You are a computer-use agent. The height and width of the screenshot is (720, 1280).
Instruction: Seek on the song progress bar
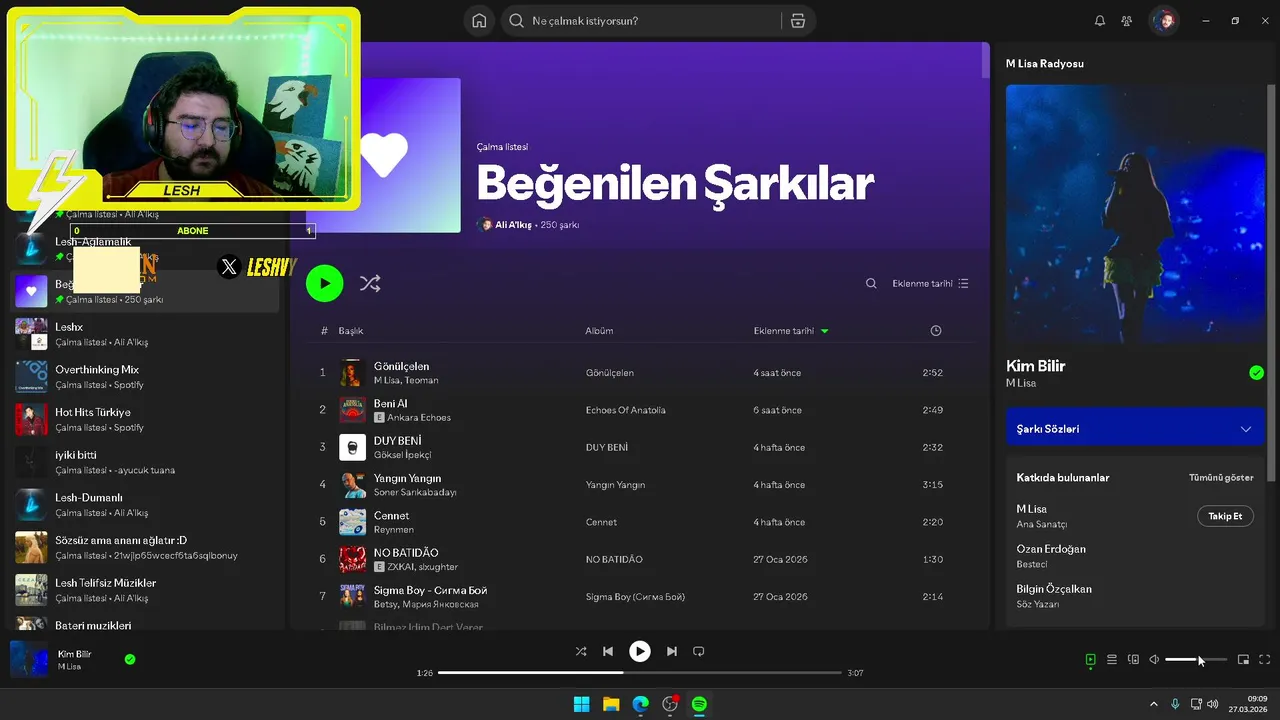click(x=640, y=673)
